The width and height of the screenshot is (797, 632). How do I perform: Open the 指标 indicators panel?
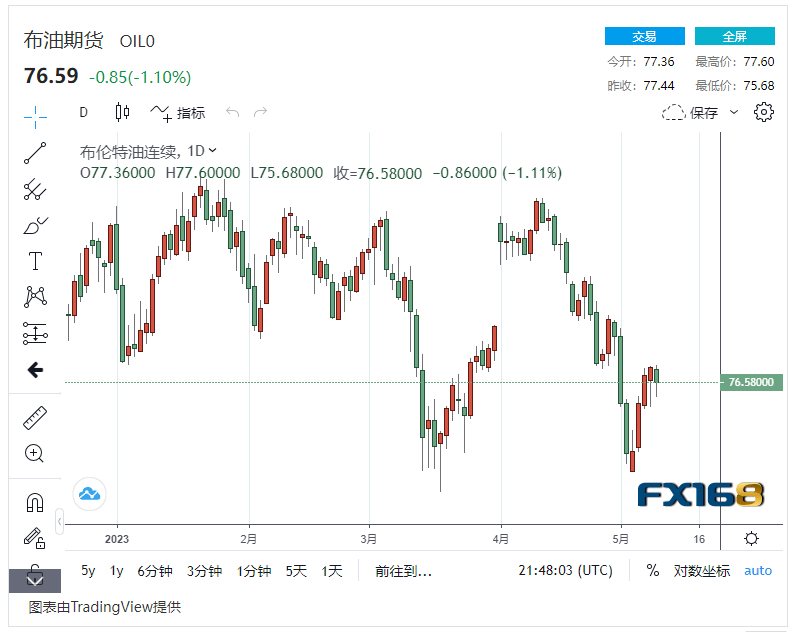(x=178, y=113)
